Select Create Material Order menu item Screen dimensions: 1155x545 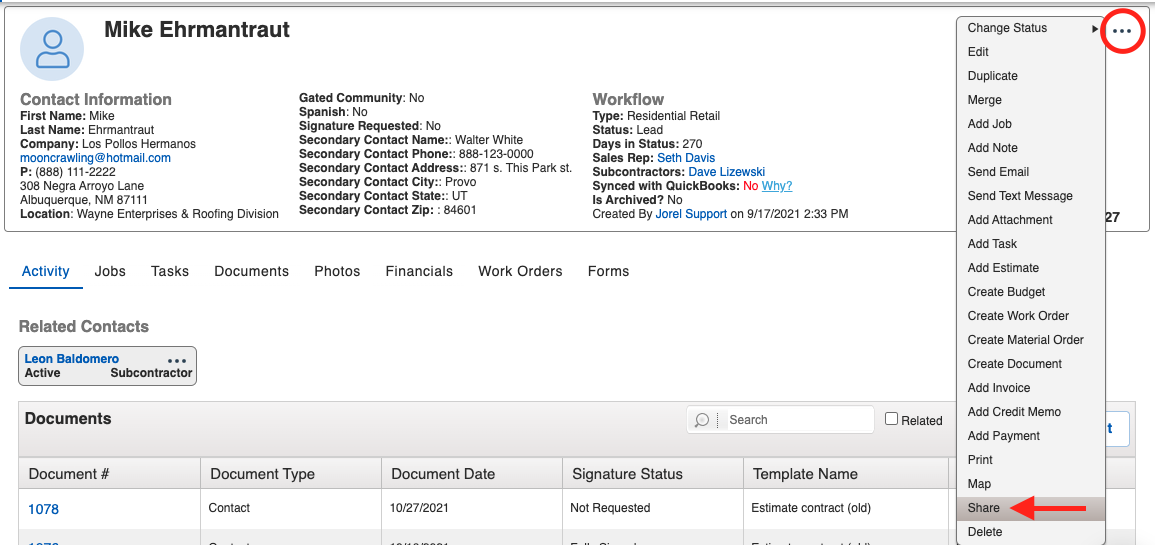tap(1025, 340)
